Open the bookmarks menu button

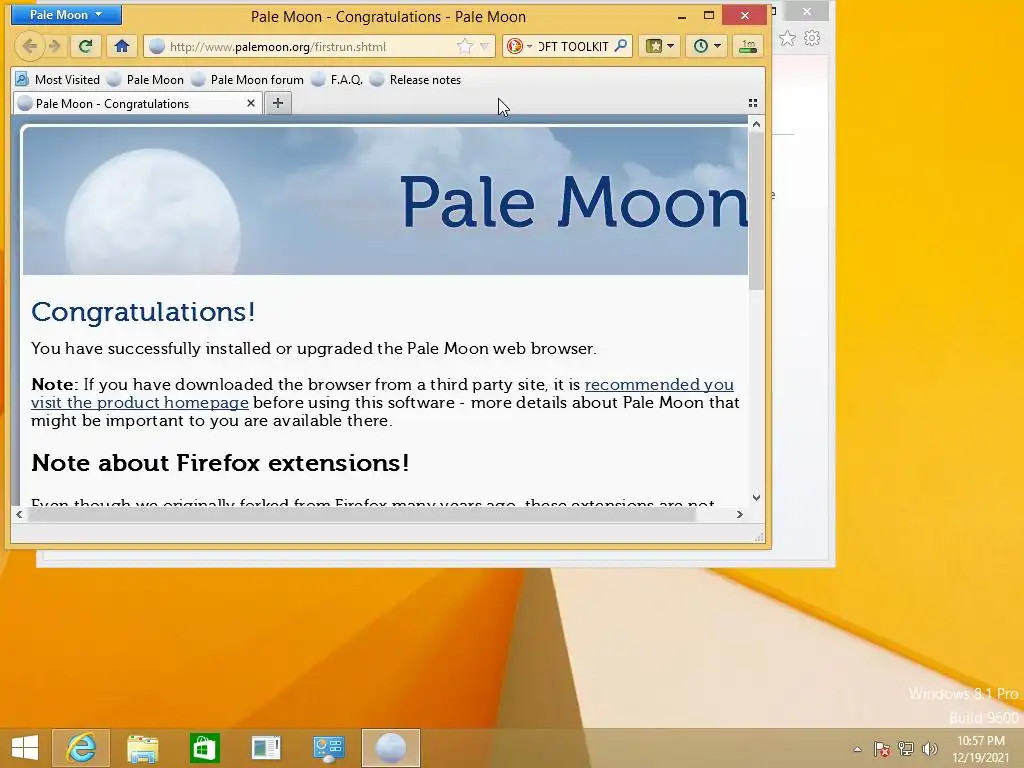click(x=660, y=46)
